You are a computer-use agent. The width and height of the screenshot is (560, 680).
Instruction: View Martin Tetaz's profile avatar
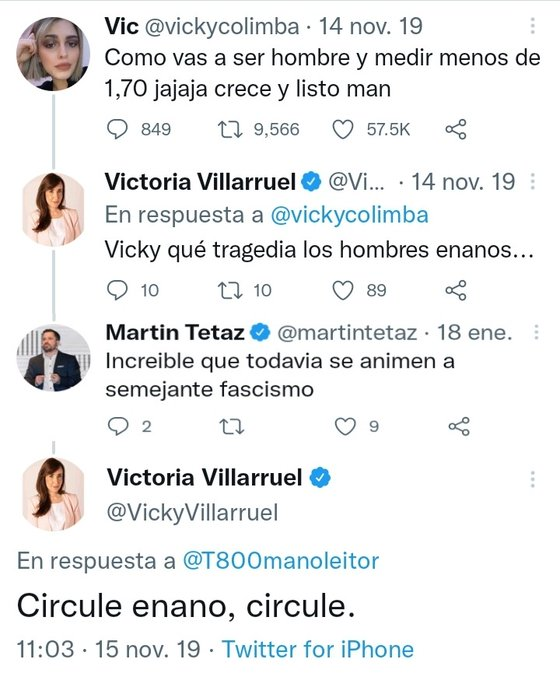coord(53,358)
